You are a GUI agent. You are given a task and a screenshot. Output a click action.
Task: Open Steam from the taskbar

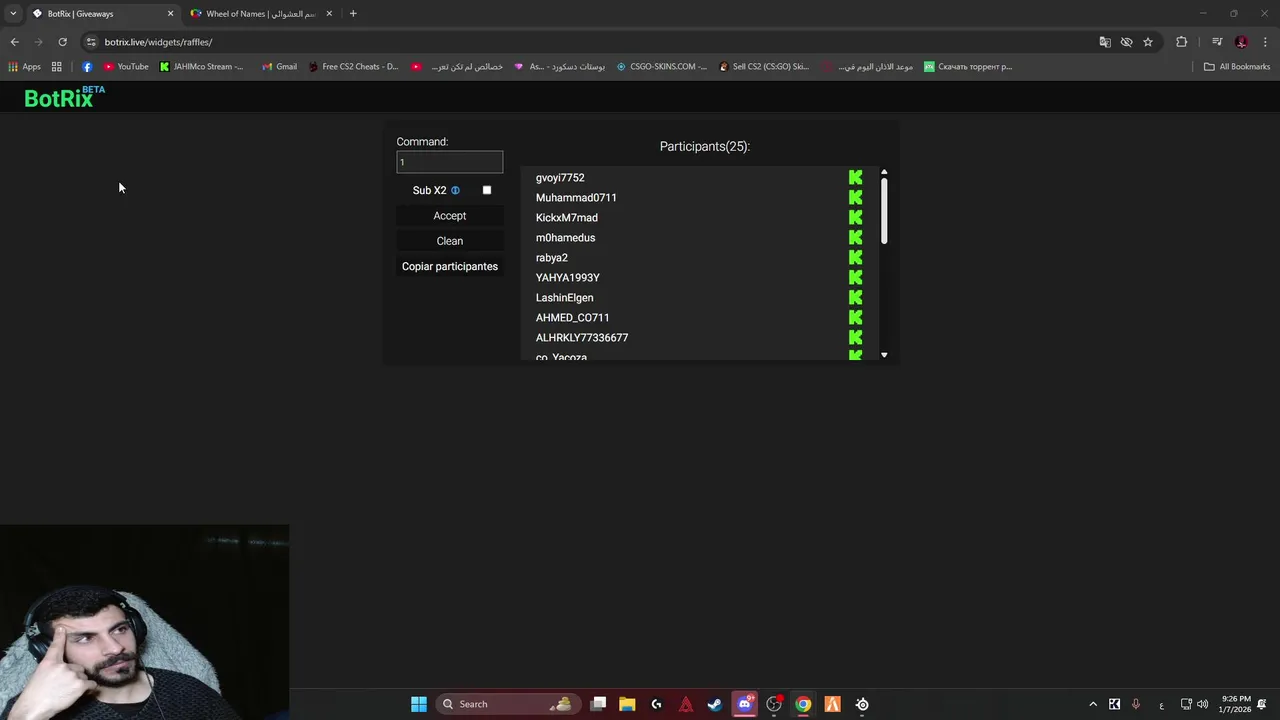pyautogui.click(x=715, y=704)
